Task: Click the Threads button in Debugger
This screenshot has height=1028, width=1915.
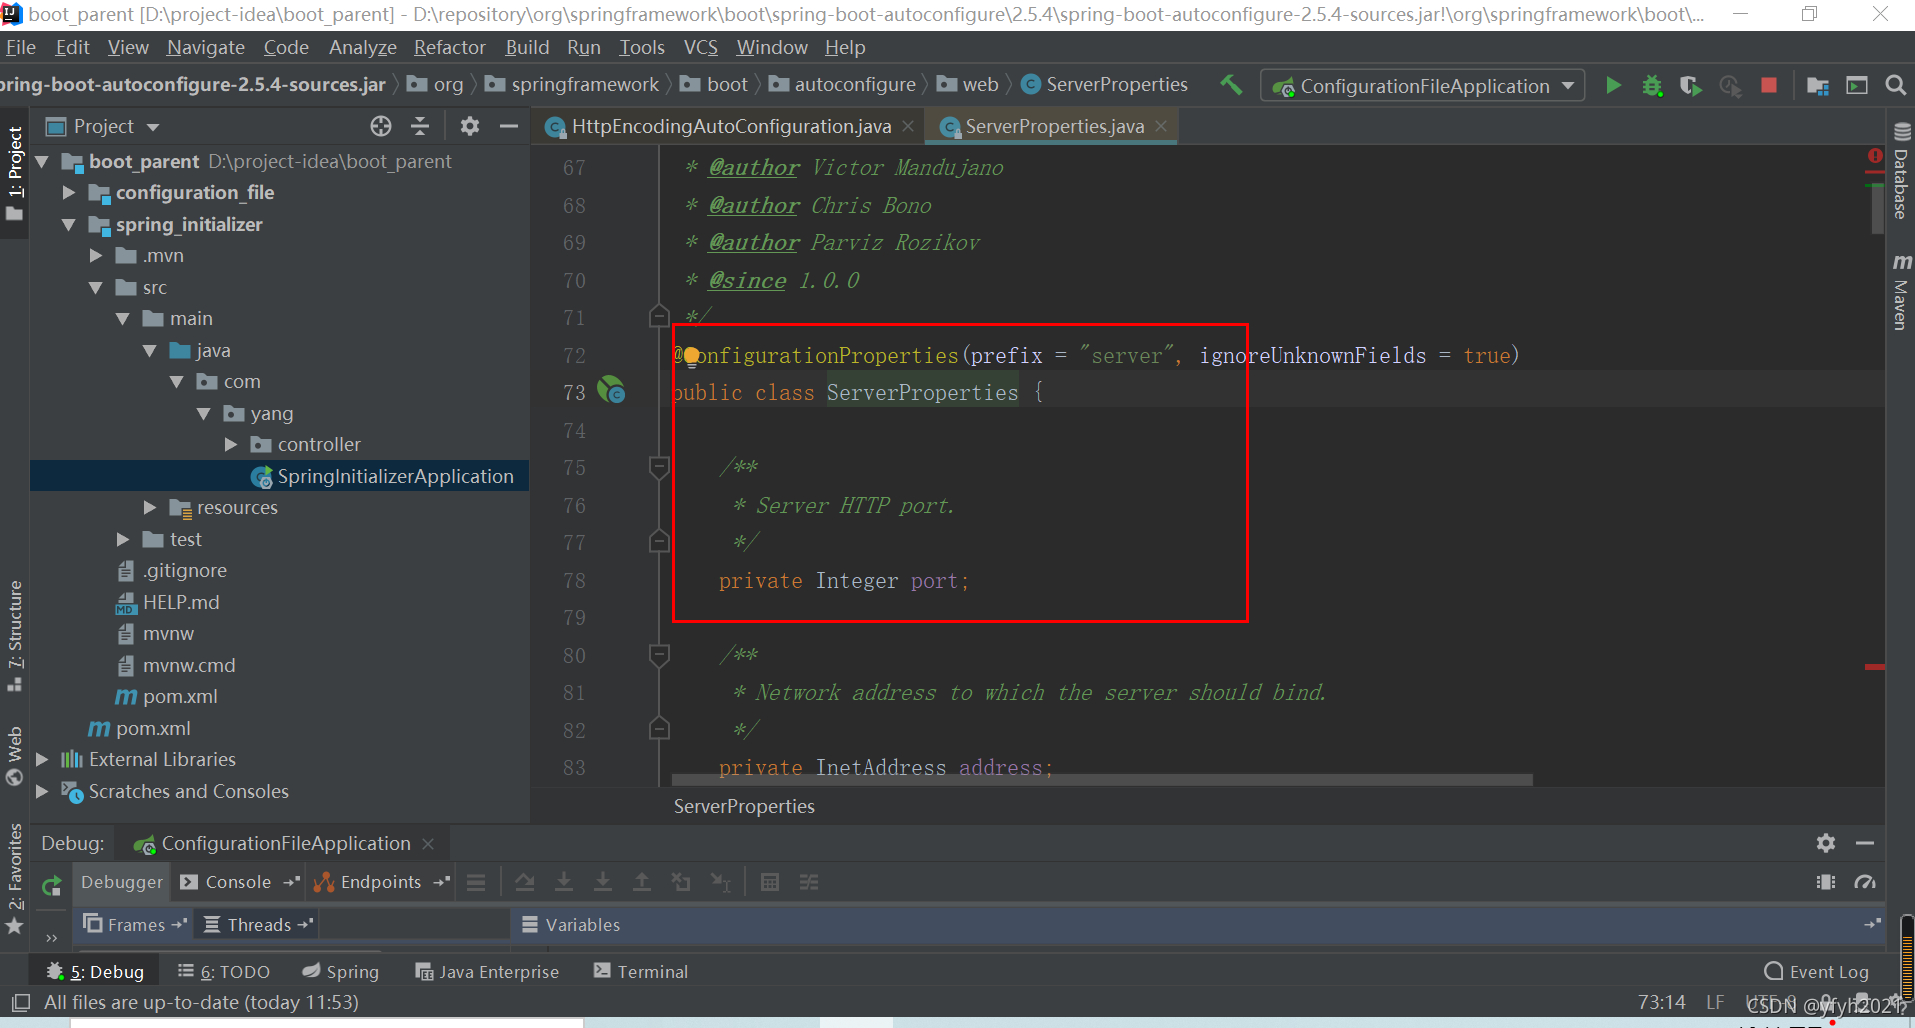Action: [x=256, y=924]
